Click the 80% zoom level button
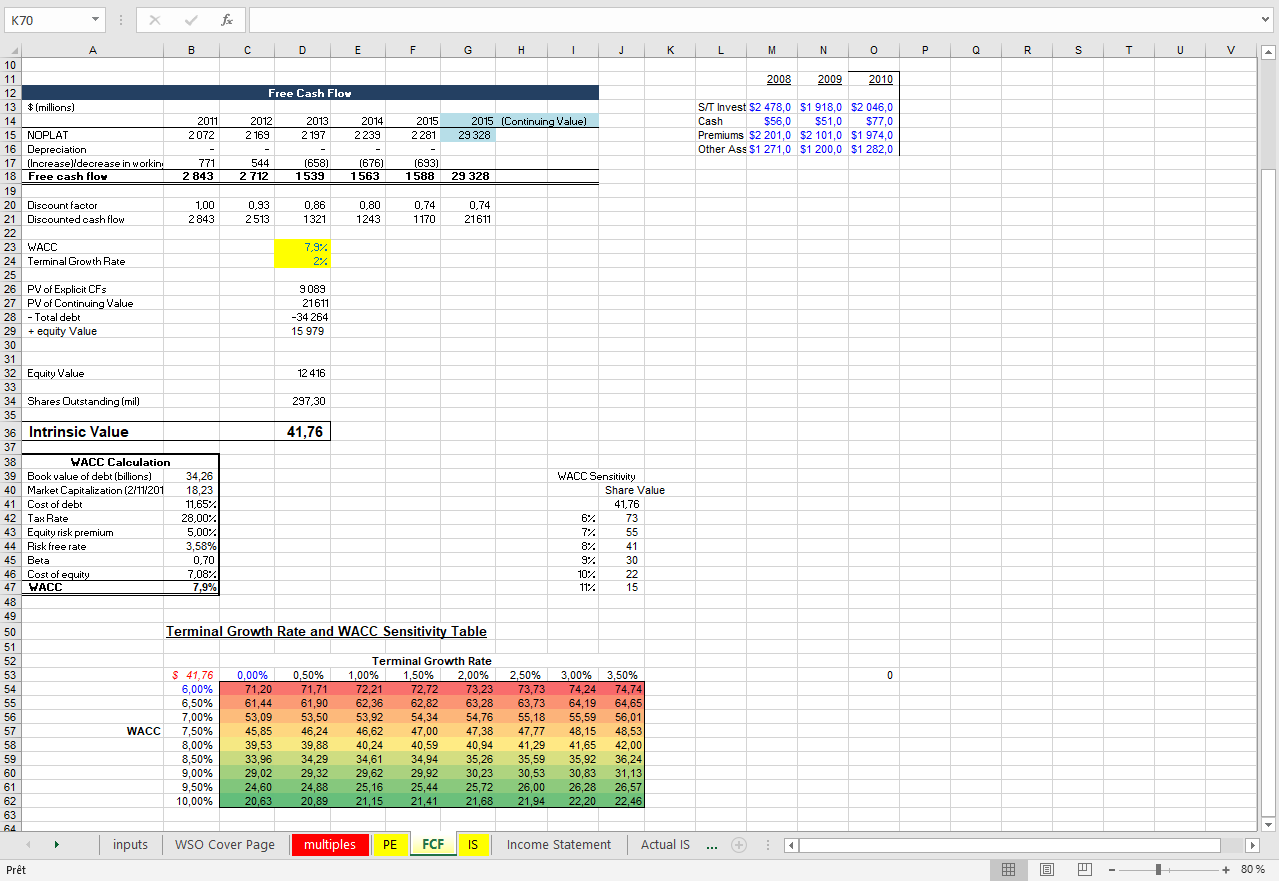Viewport: 1279px width, 881px height. 1251,869
